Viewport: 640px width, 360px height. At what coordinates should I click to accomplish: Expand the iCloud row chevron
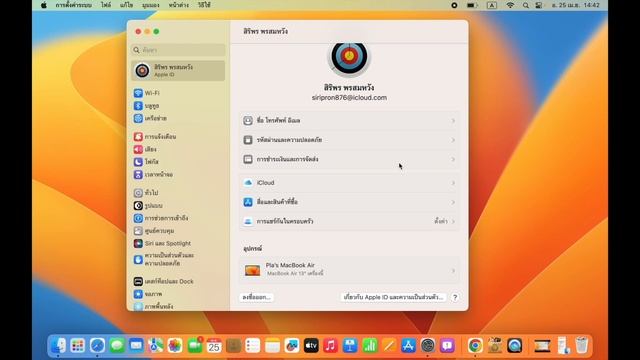point(453,183)
